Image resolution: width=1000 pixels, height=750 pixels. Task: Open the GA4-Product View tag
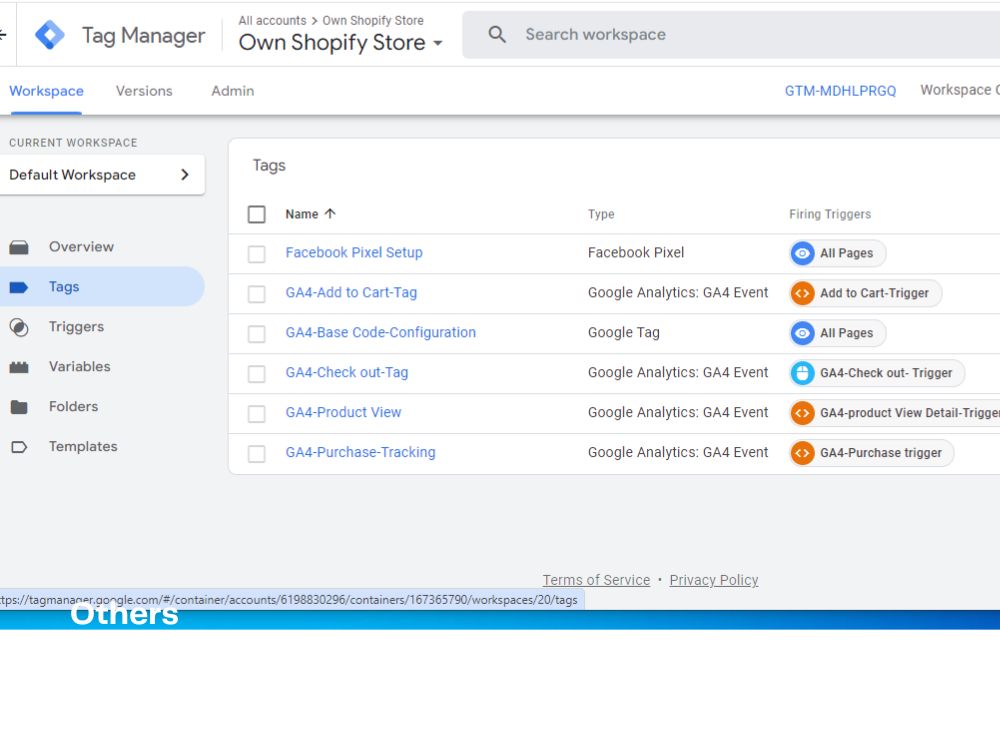tap(343, 413)
